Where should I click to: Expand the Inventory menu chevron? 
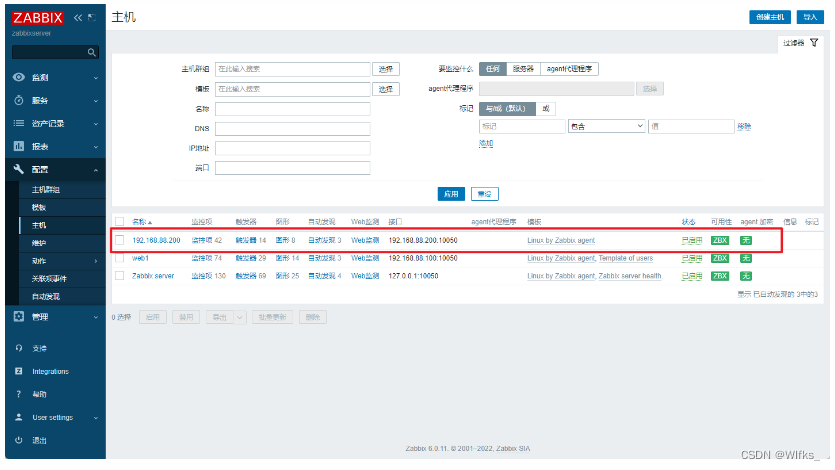(96, 123)
